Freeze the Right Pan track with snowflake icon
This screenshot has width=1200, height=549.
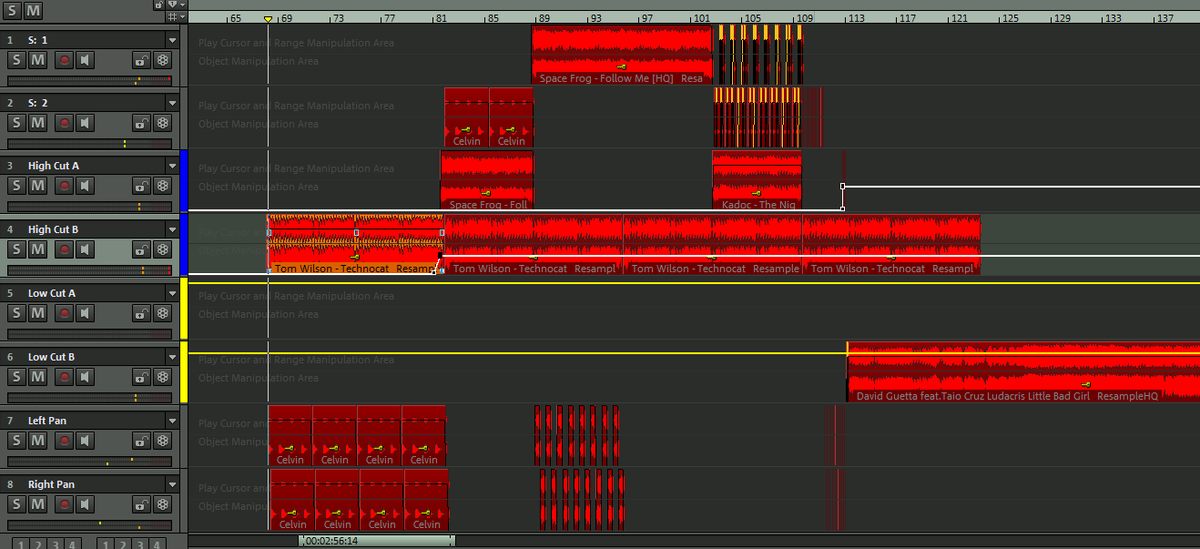coord(162,505)
